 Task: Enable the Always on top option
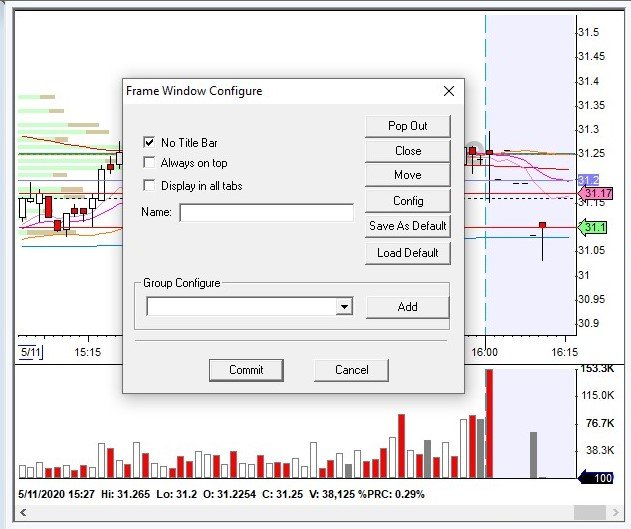(x=150, y=163)
